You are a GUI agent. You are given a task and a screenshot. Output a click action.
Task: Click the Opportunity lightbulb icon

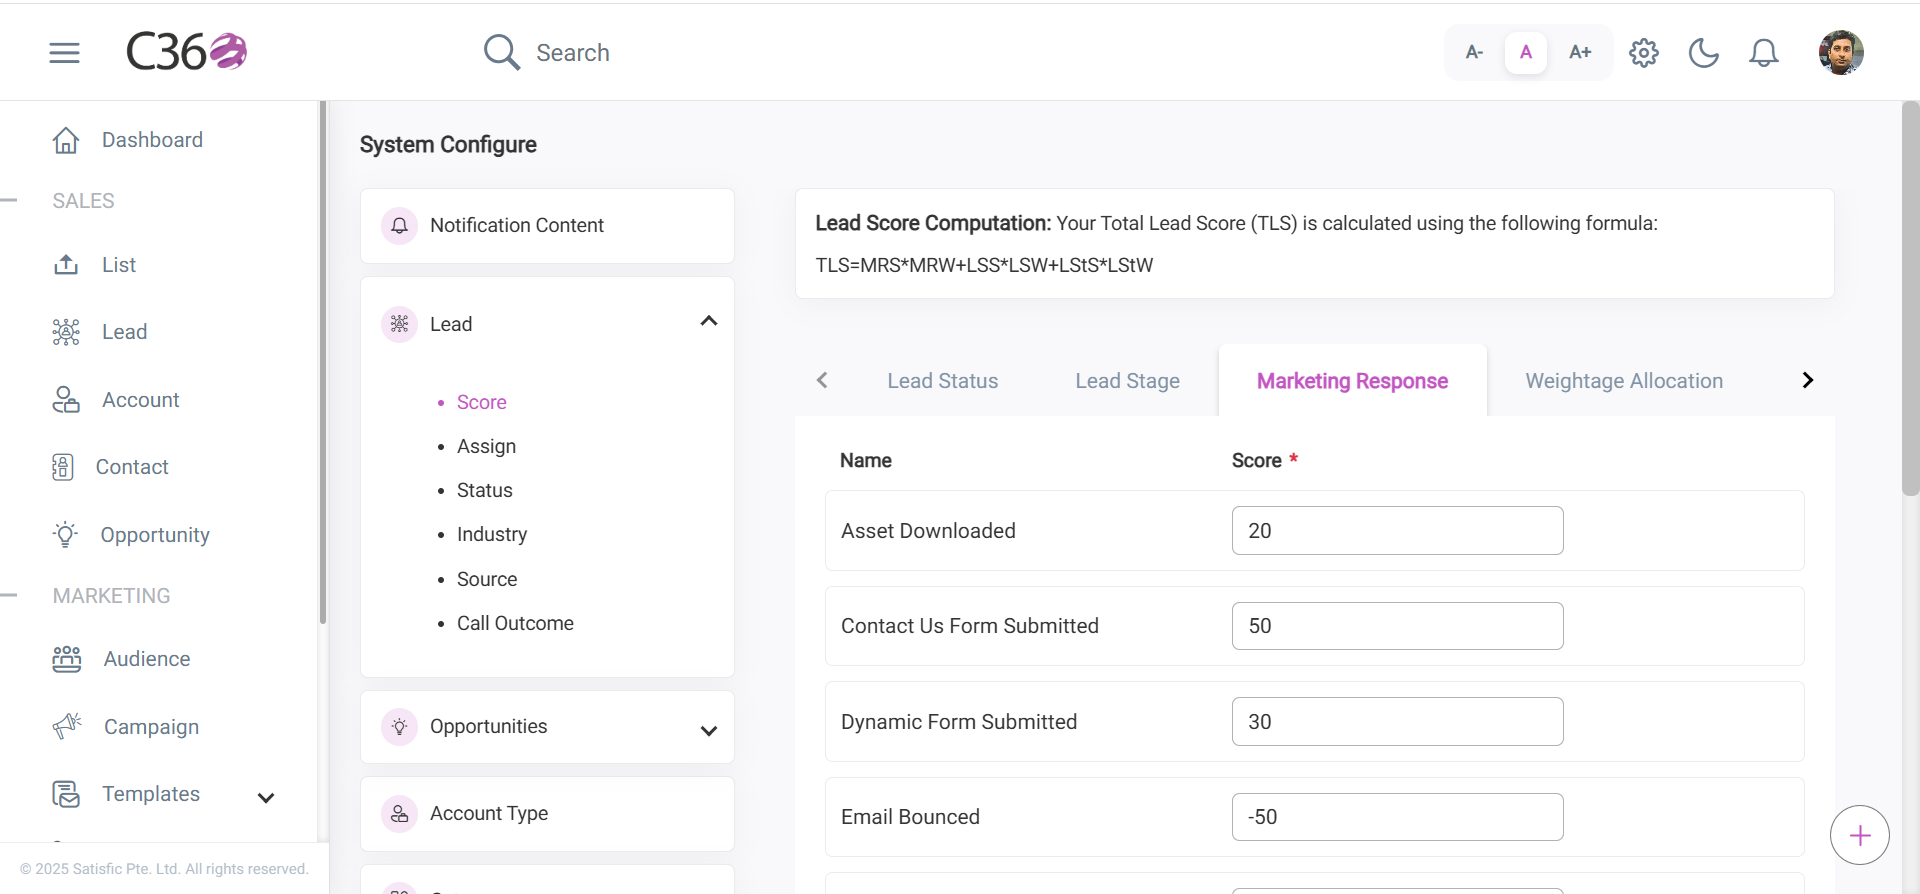point(66,535)
